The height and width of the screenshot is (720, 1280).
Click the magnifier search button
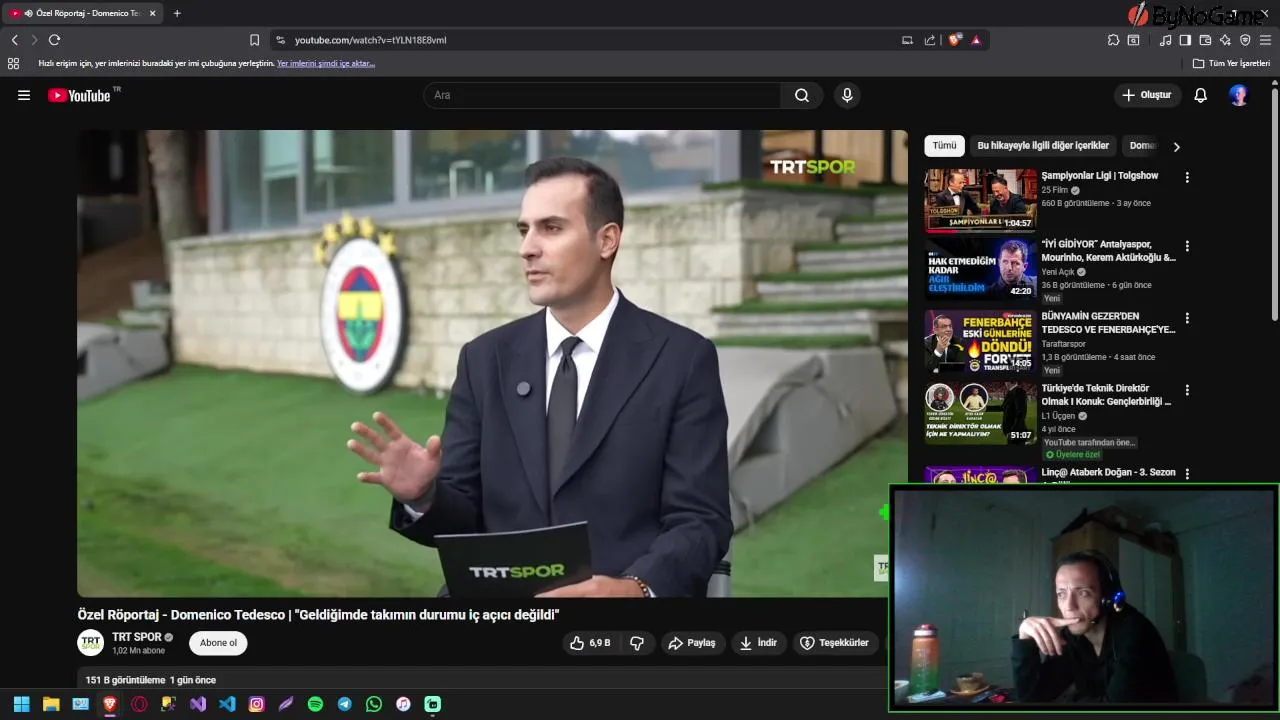802,95
